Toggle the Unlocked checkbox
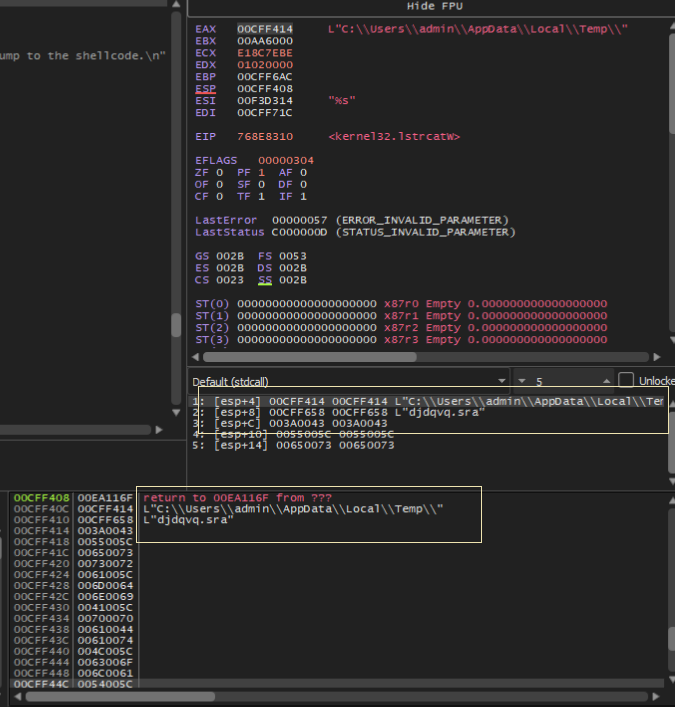This screenshot has width=675, height=707. 625,380
